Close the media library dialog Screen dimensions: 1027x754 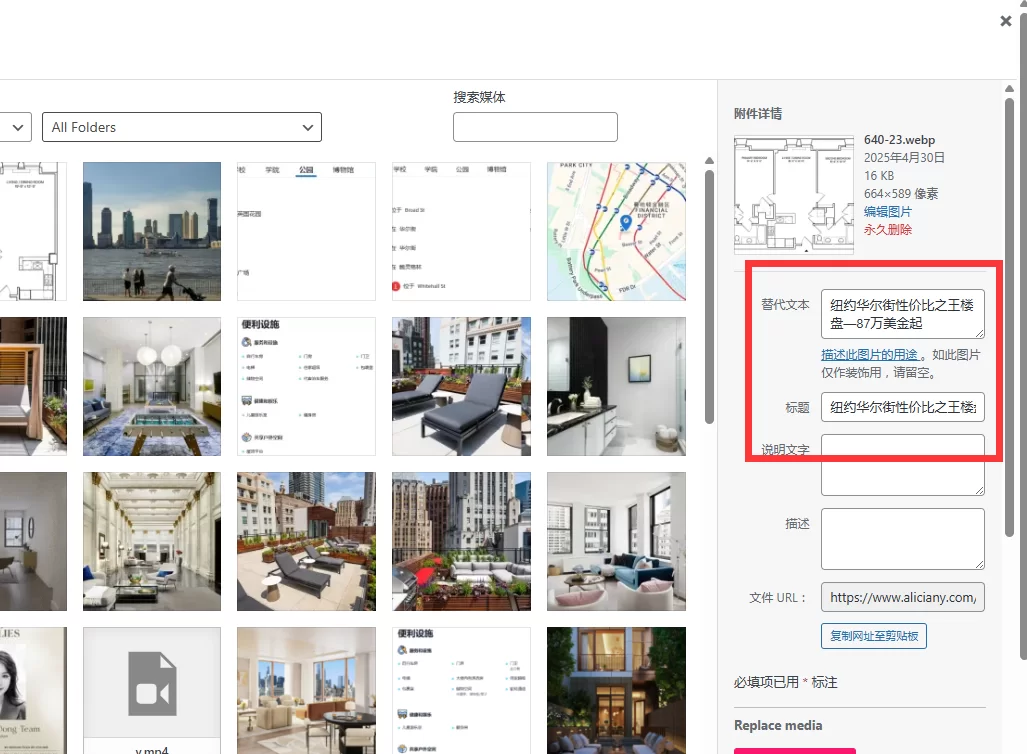click(1006, 21)
